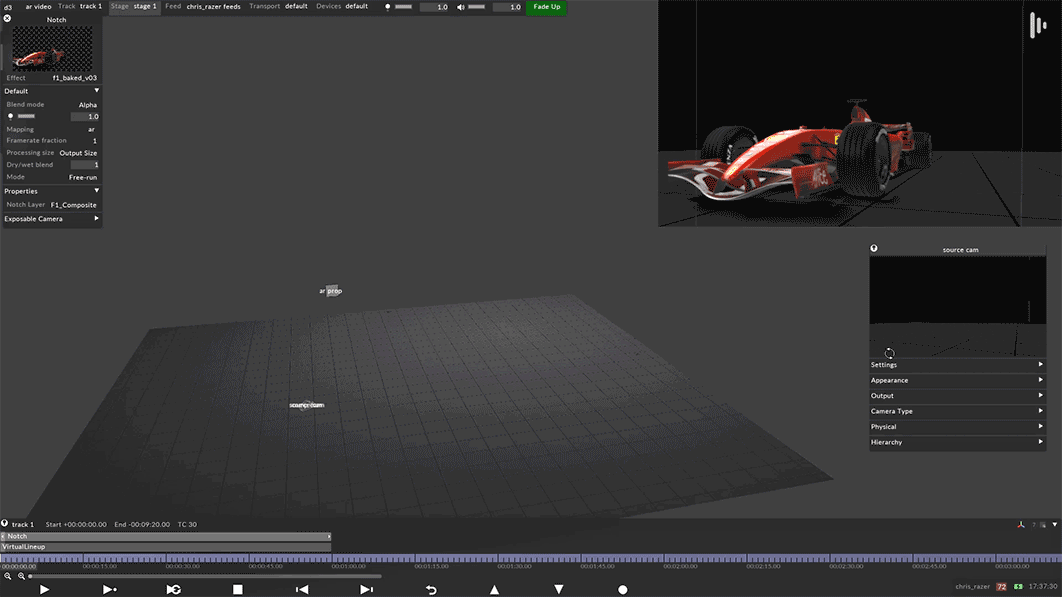The image size is (1062, 597).
Task: Expand the Physical section of source cam
Action: pos(957,427)
